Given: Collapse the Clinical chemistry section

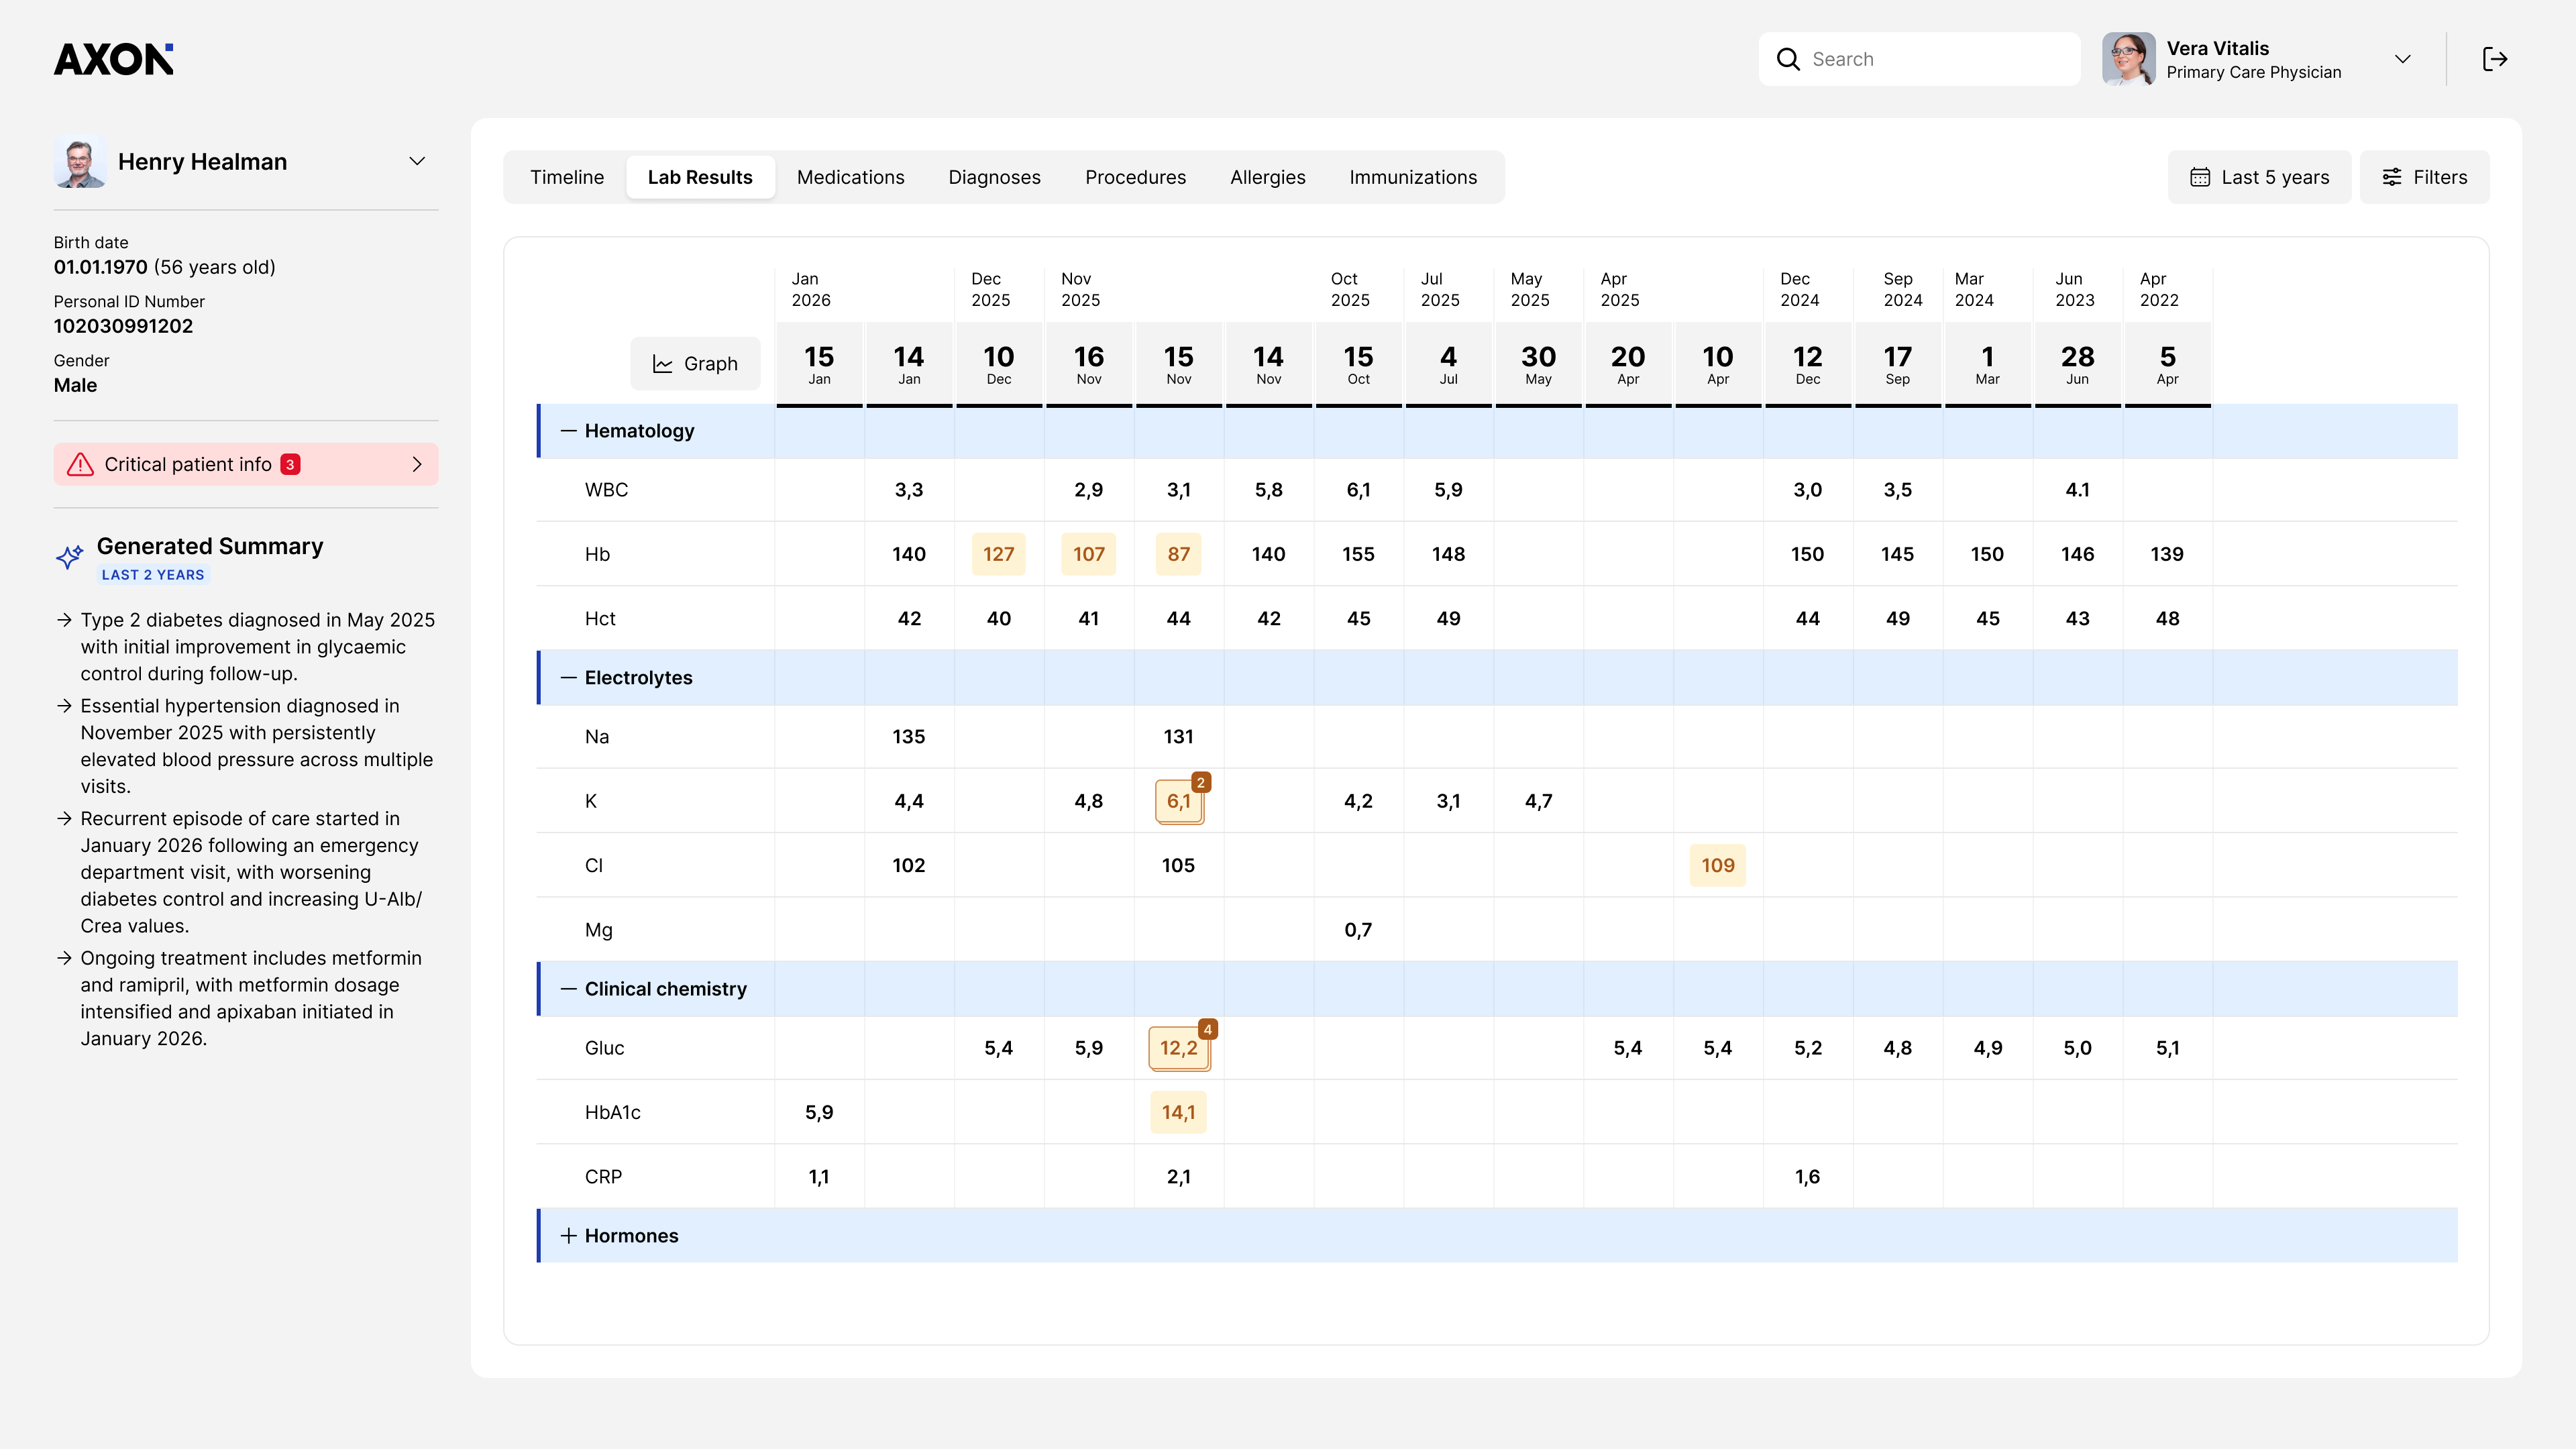Looking at the screenshot, I should coord(569,989).
